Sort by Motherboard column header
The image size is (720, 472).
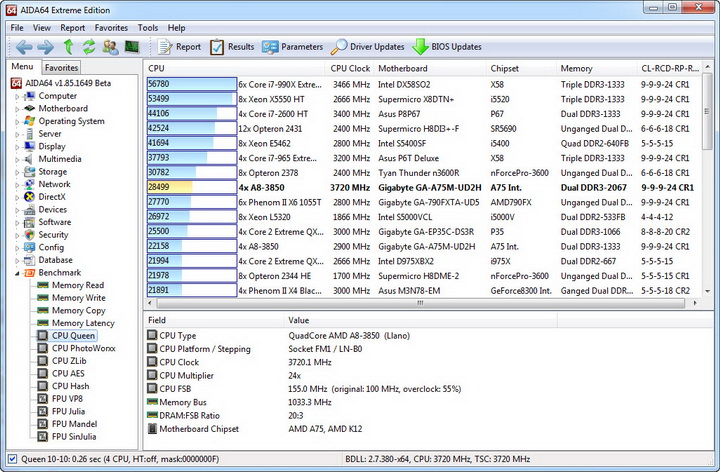point(430,68)
